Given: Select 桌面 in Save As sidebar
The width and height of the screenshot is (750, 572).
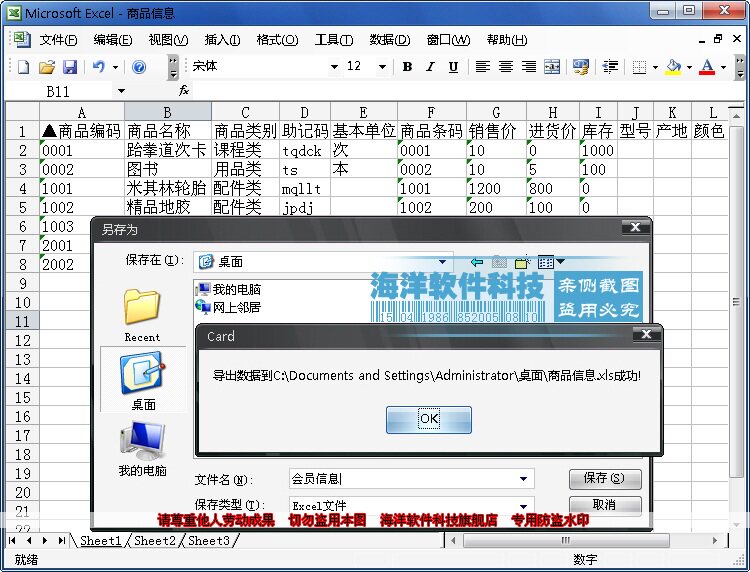Looking at the screenshot, I should pos(143,380).
